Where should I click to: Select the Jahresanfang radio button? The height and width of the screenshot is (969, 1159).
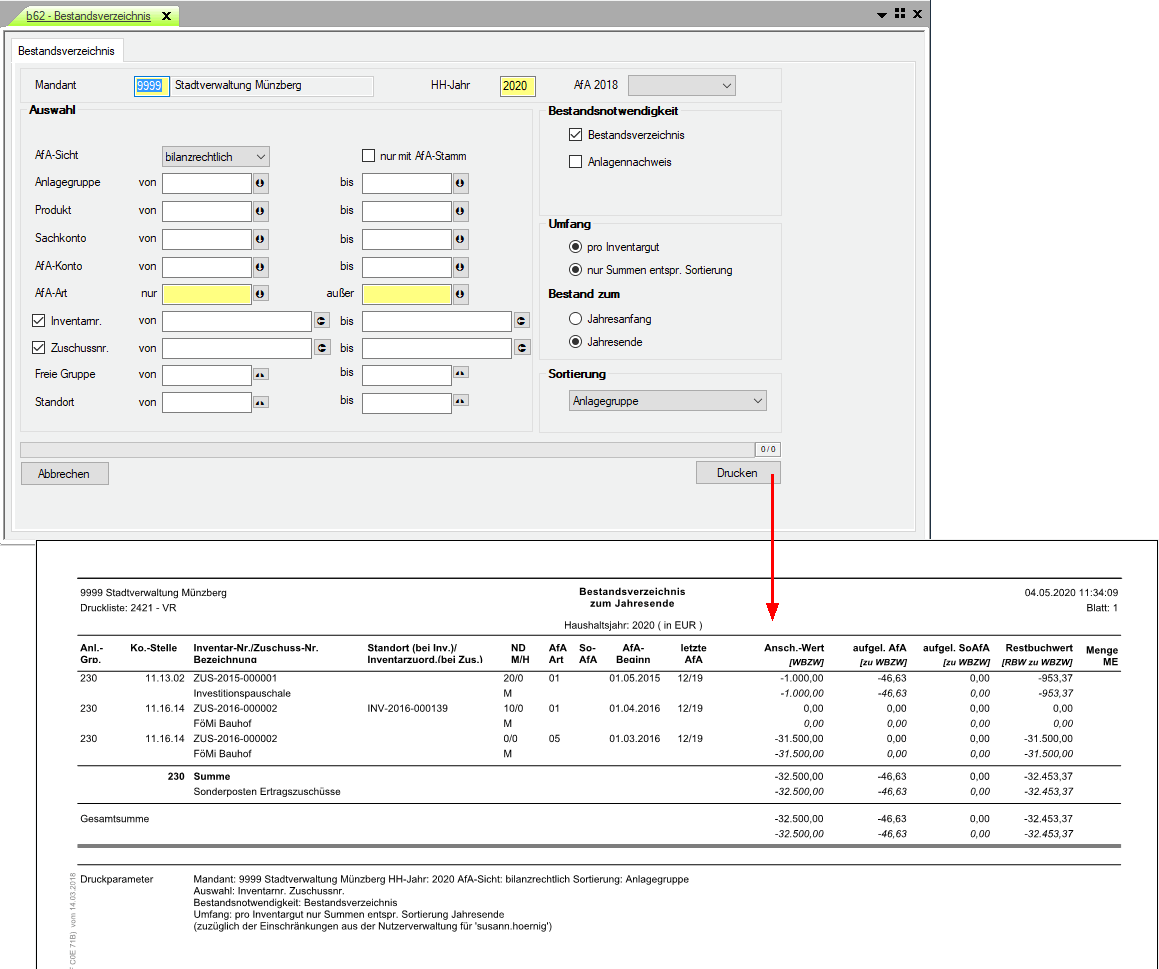575,319
